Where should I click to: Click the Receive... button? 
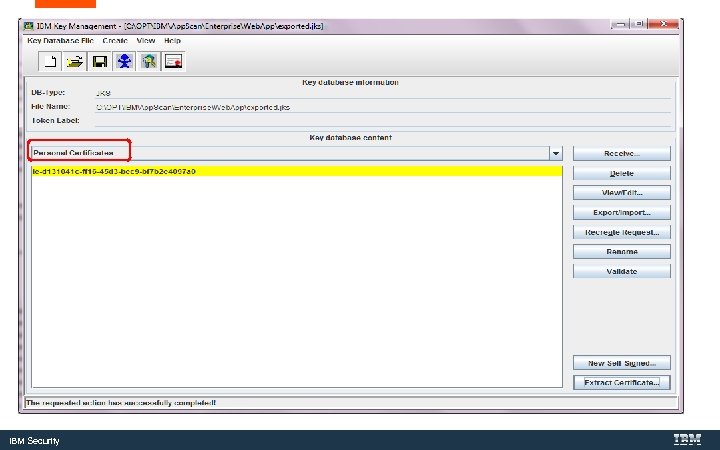point(622,153)
